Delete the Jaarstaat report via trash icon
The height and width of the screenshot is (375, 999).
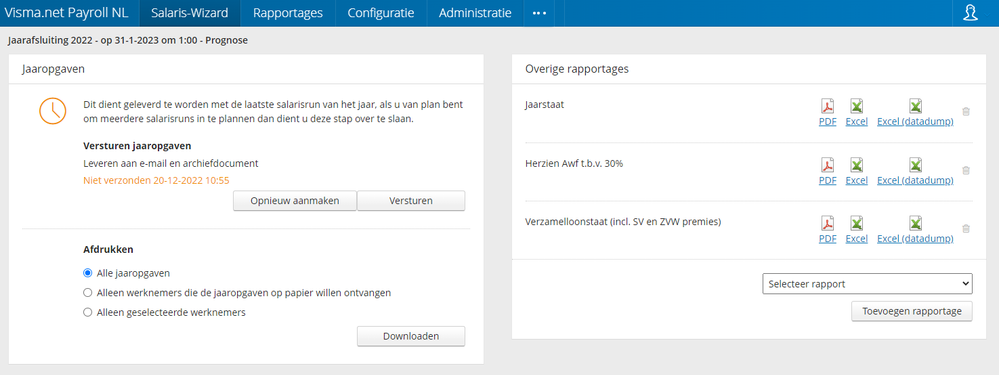tap(966, 111)
